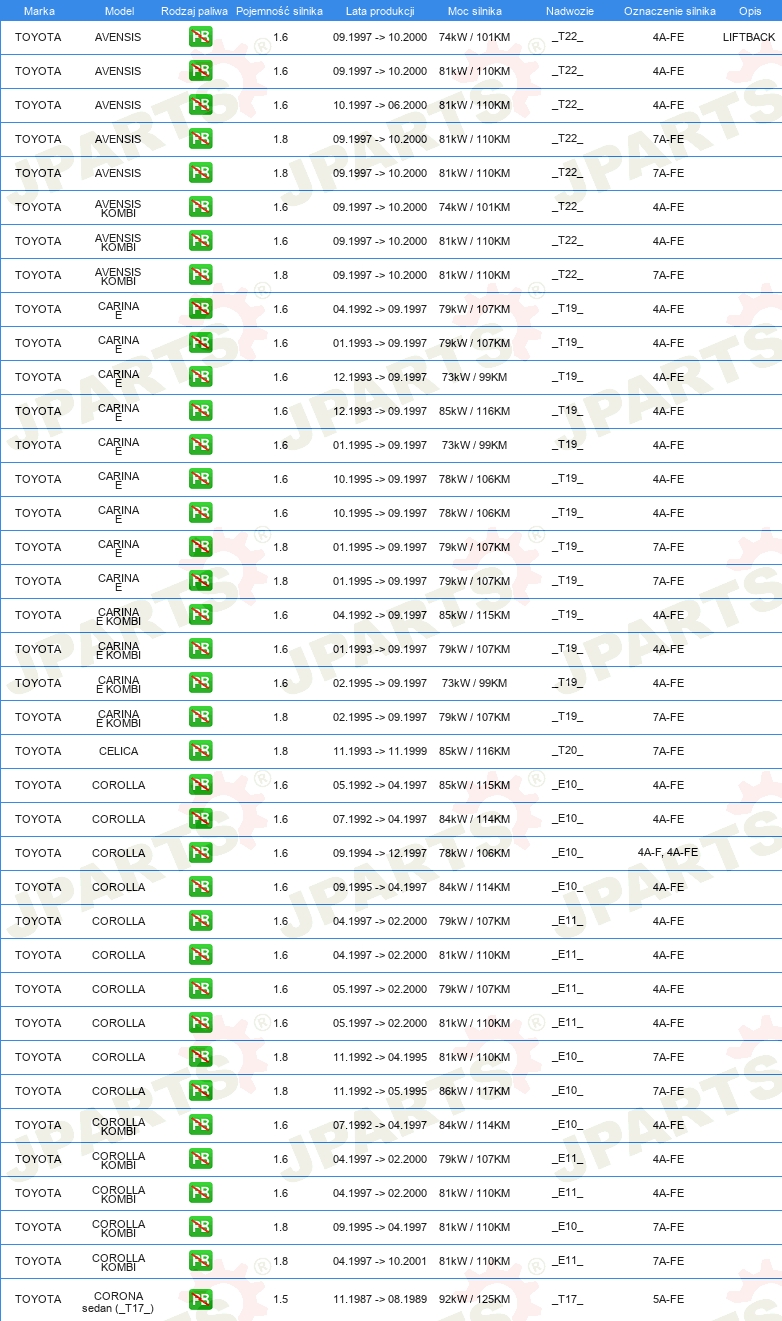The width and height of the screenshot is (782, 1321).
Task: Click the fuel icon for COROLLA 05.1997 81kW / 110KM
Action: [x=200, y=1023]
